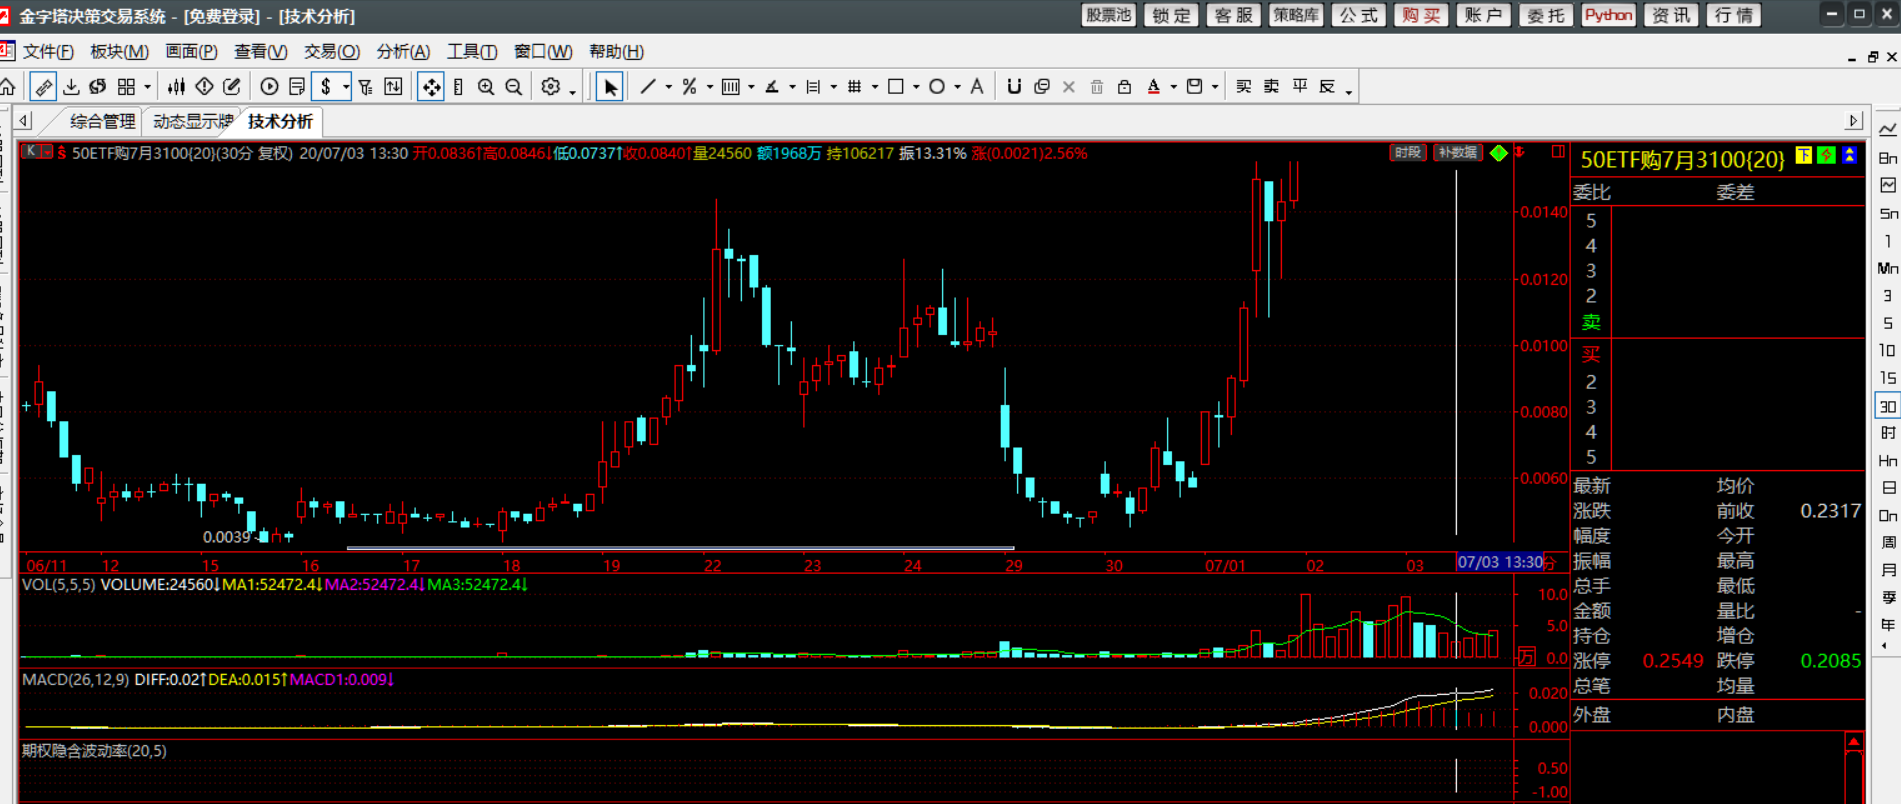Click the zoom out magnifier icon
The height and width of the screenshot is (804, 1901).
pos(514,87)
